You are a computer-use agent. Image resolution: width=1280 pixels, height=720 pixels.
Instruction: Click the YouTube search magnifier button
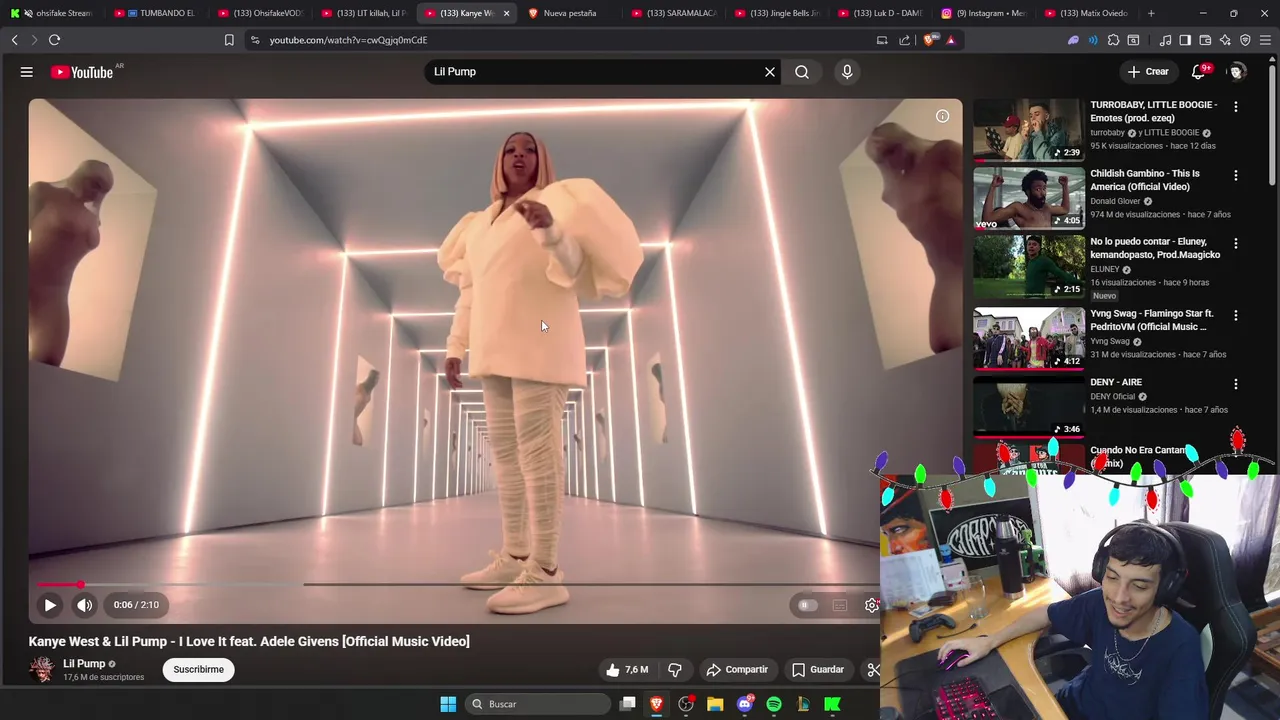tap(802, 72)
